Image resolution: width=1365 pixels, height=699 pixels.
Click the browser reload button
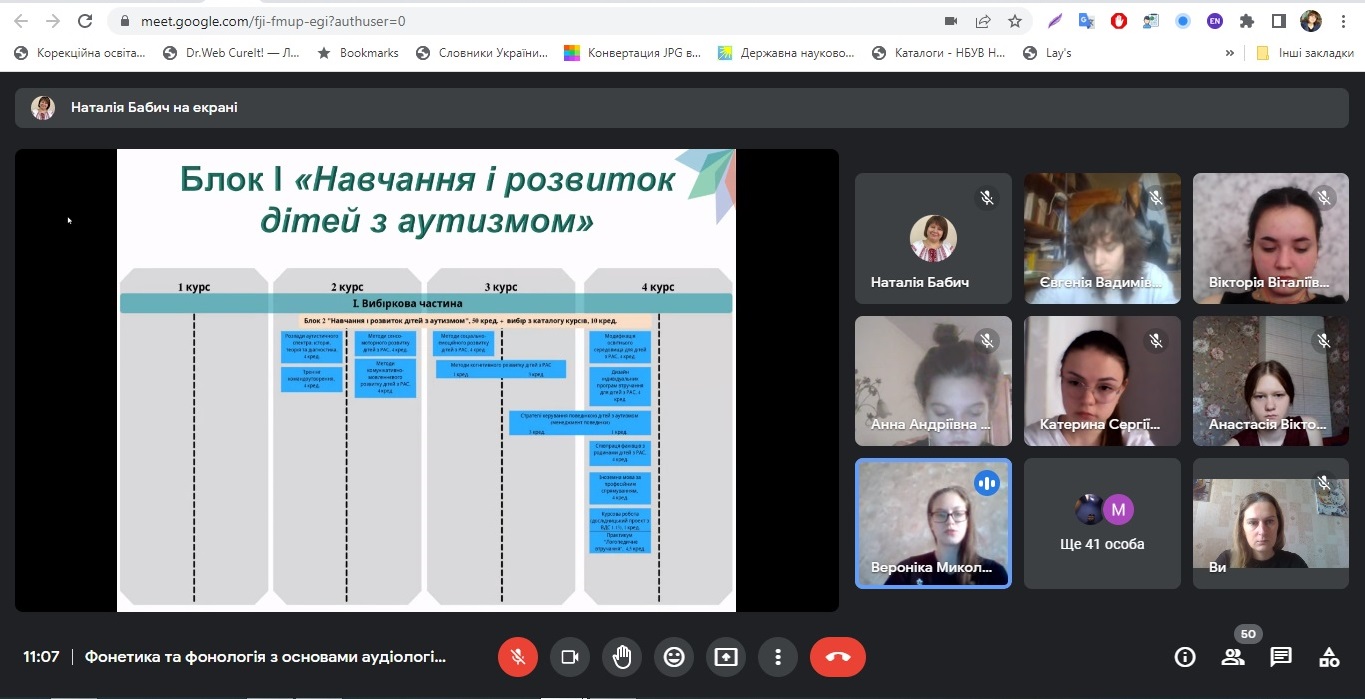click(85, 21)
